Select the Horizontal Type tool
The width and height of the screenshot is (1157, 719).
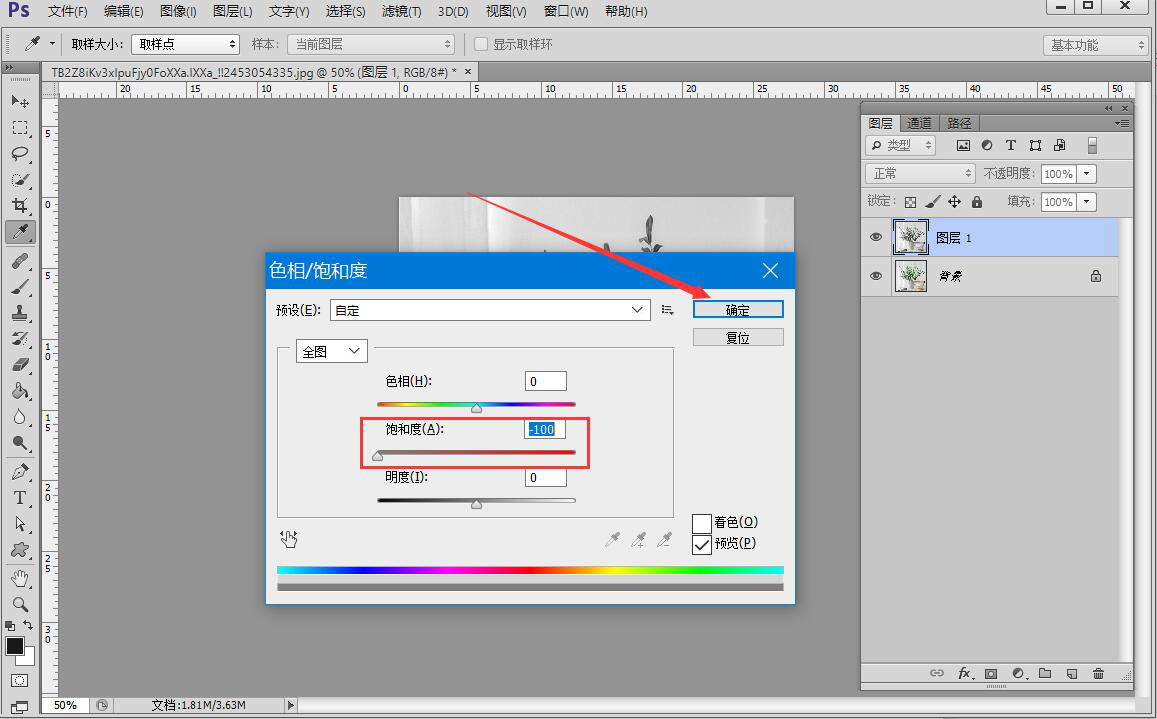[x=19, y=497]
